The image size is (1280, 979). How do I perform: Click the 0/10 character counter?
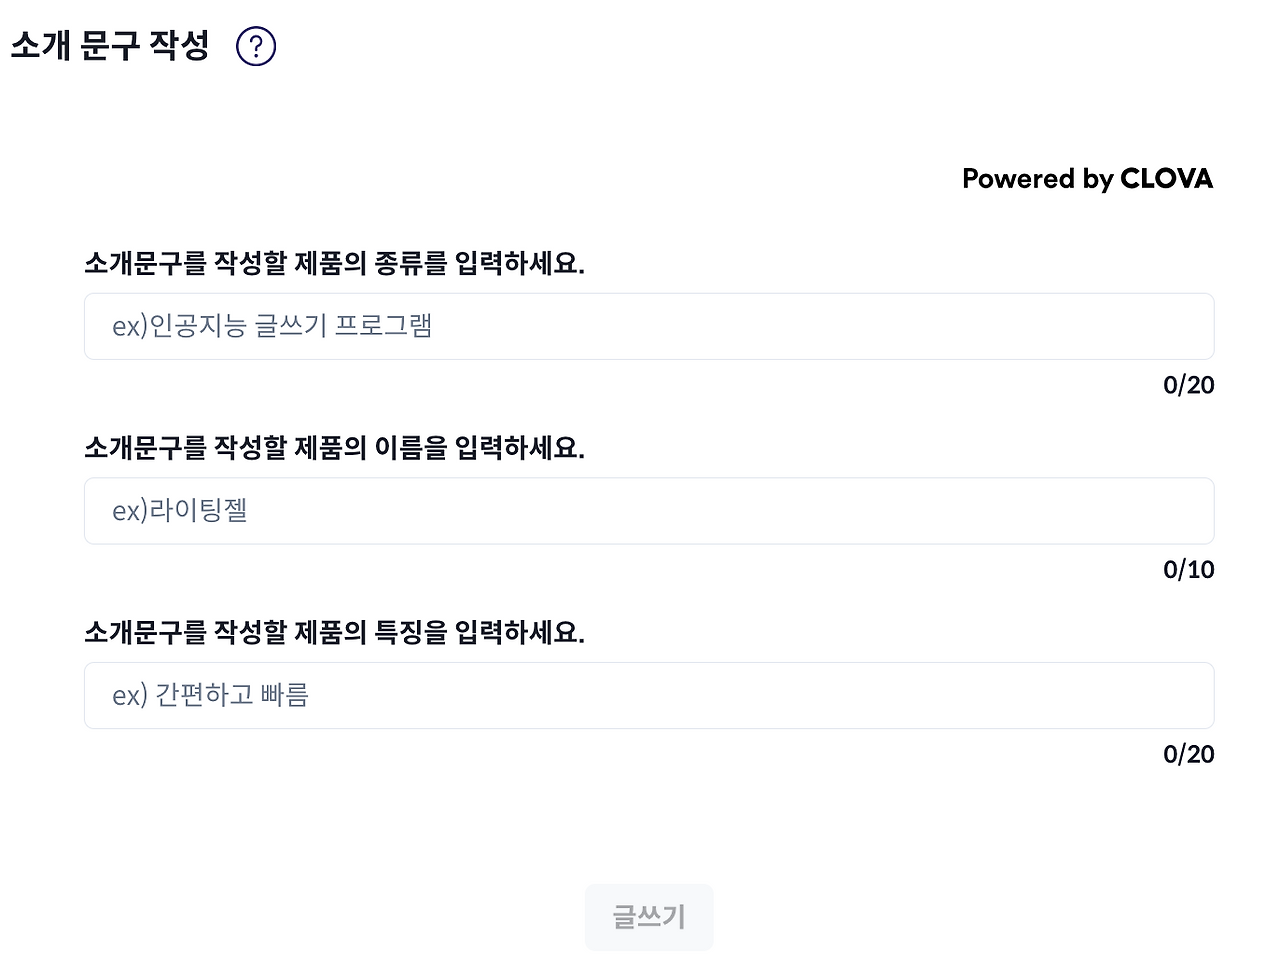pos(1189,569)
